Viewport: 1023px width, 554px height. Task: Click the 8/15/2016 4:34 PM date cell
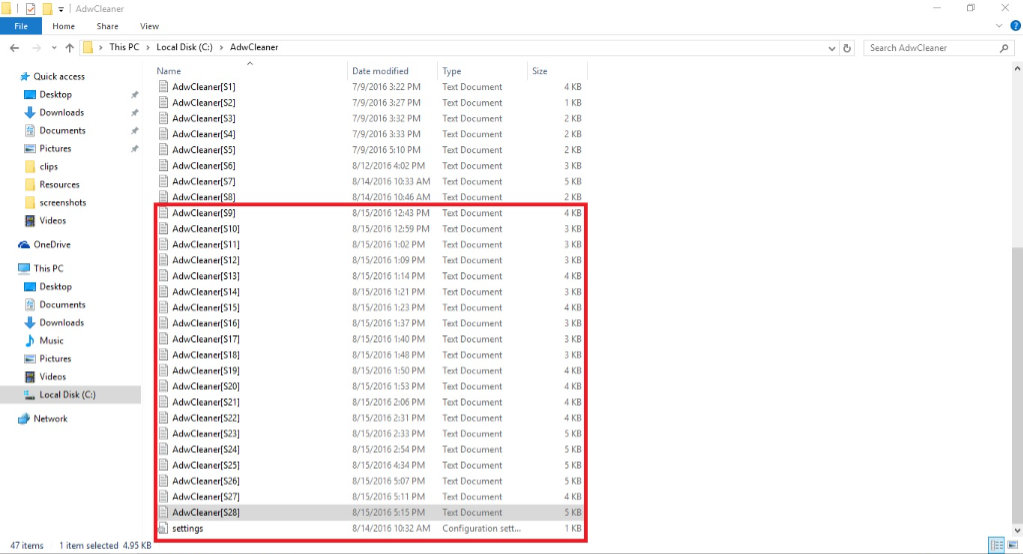(388, 465)
